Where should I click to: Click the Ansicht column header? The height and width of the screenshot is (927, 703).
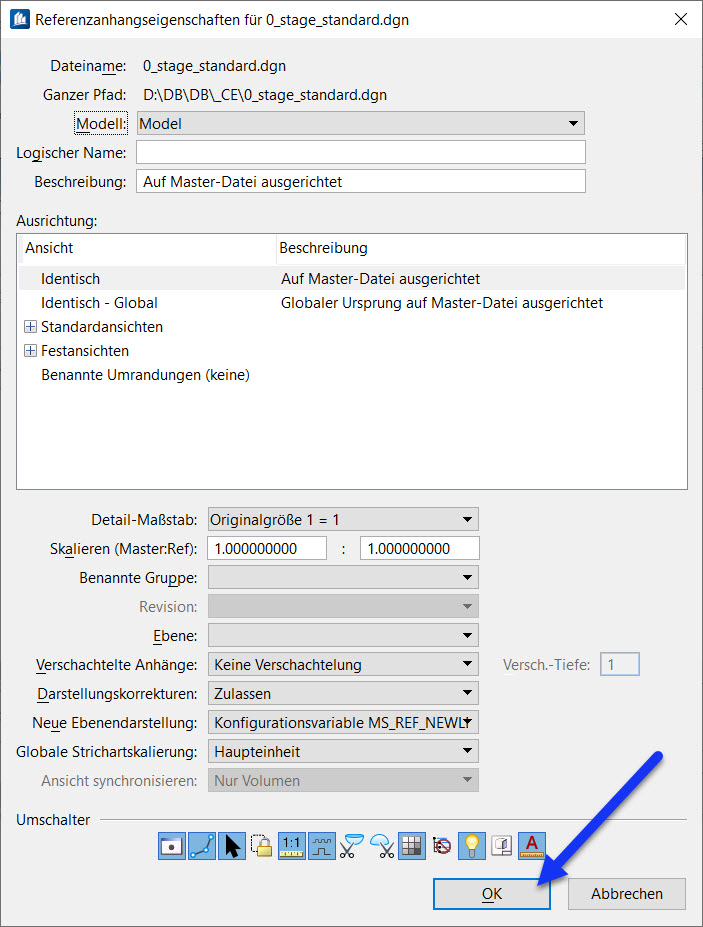(147, 248)
